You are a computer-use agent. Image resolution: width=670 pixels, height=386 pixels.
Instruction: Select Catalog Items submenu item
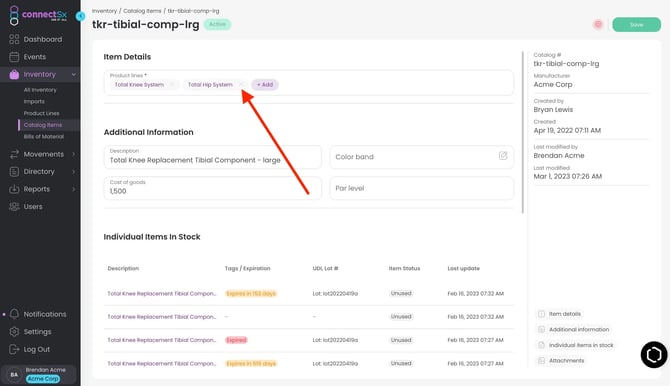coord(43,125)
